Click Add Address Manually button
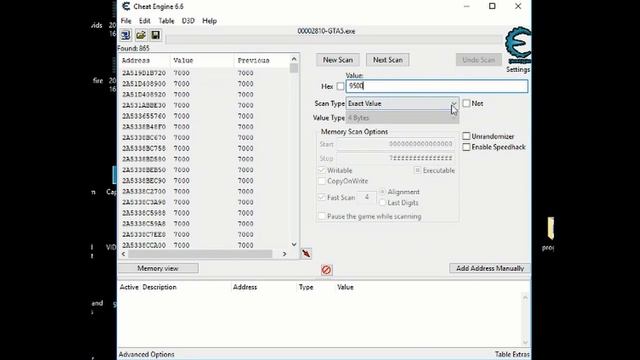The width and height of the screenshot is (640, 360). (x=490, y=268)
